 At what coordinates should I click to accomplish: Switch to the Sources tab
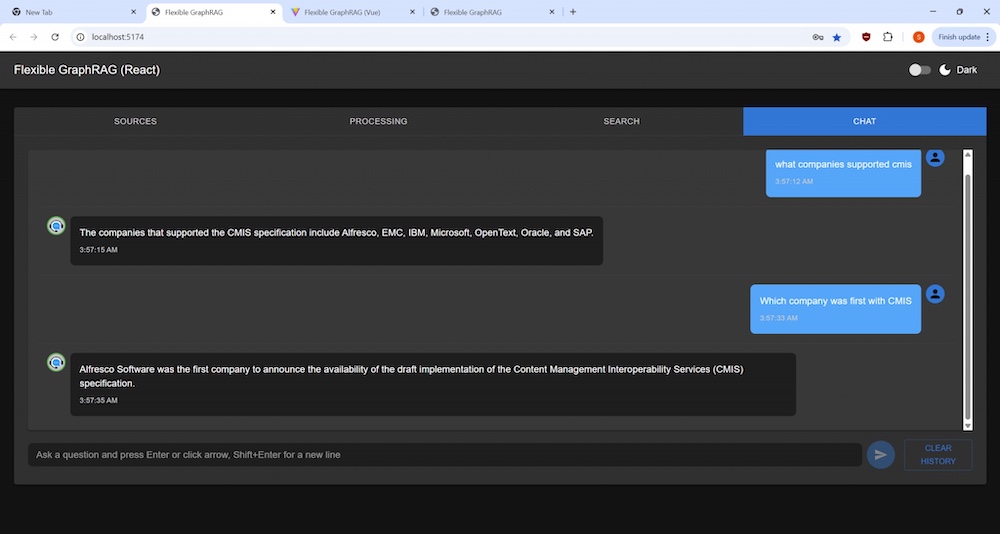pyautogui.click(x=135, y=121)
